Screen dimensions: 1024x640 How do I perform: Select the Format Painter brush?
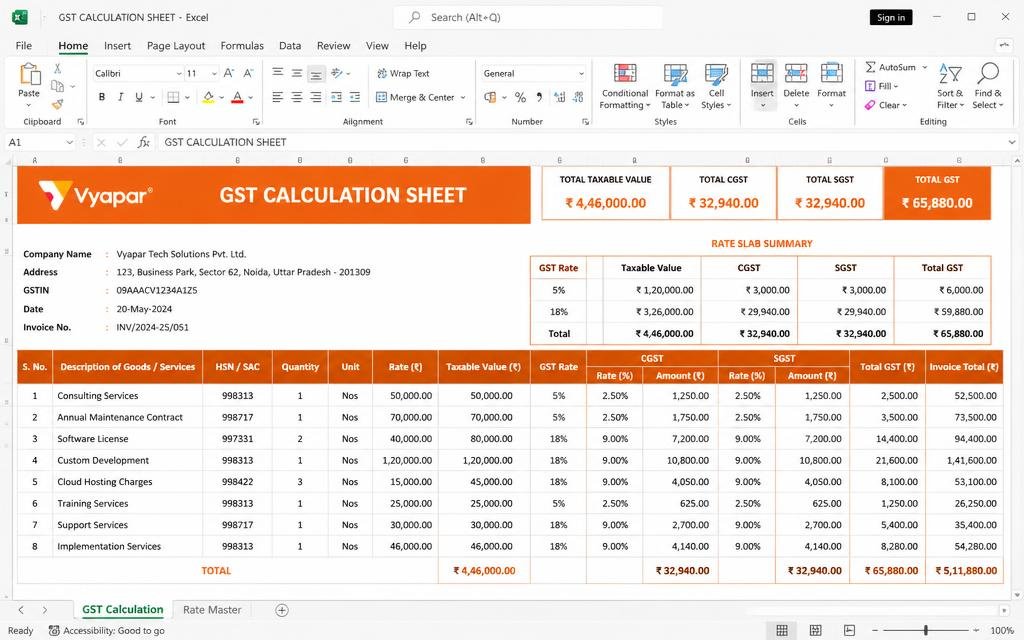coord(57,104)
